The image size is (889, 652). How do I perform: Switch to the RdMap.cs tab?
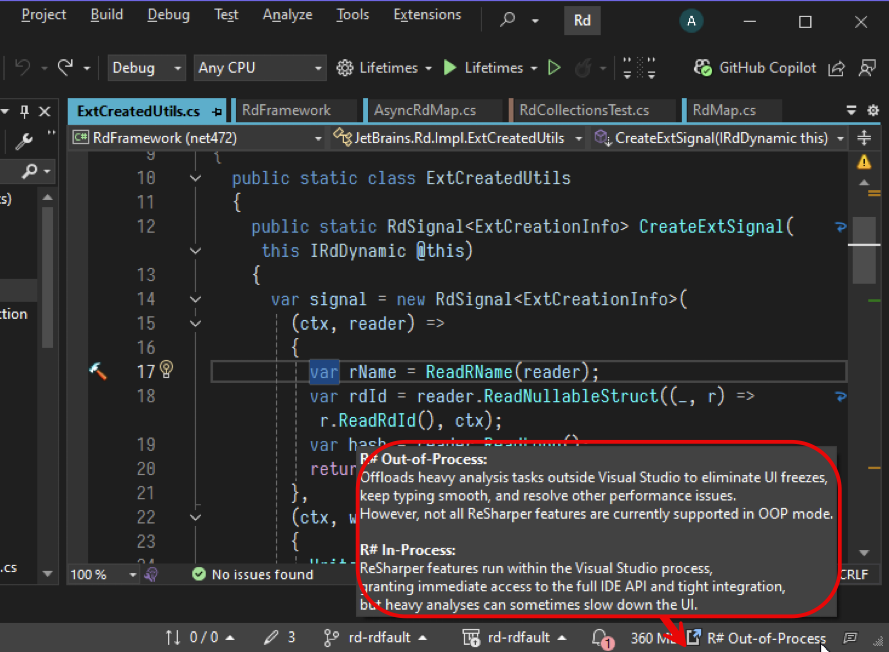[732, 110]
